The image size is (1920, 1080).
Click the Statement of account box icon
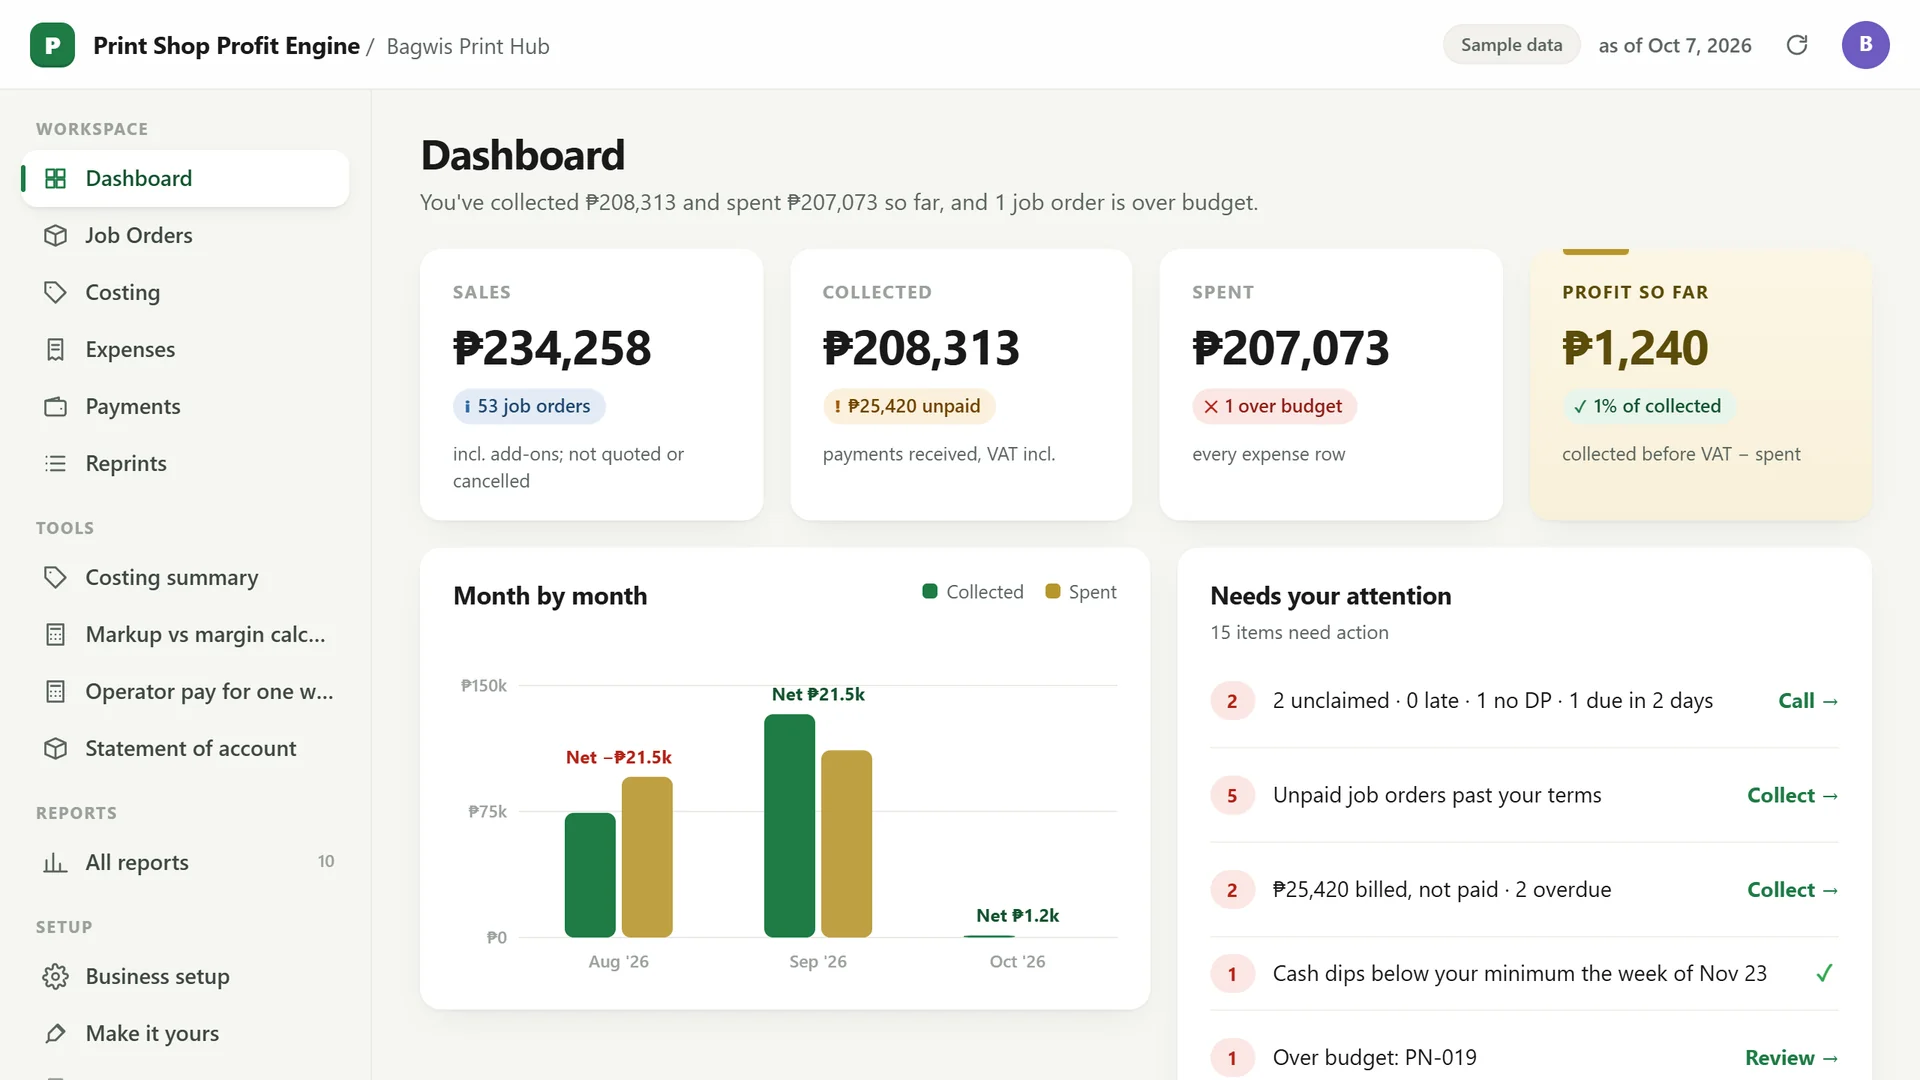coord(56,748)
